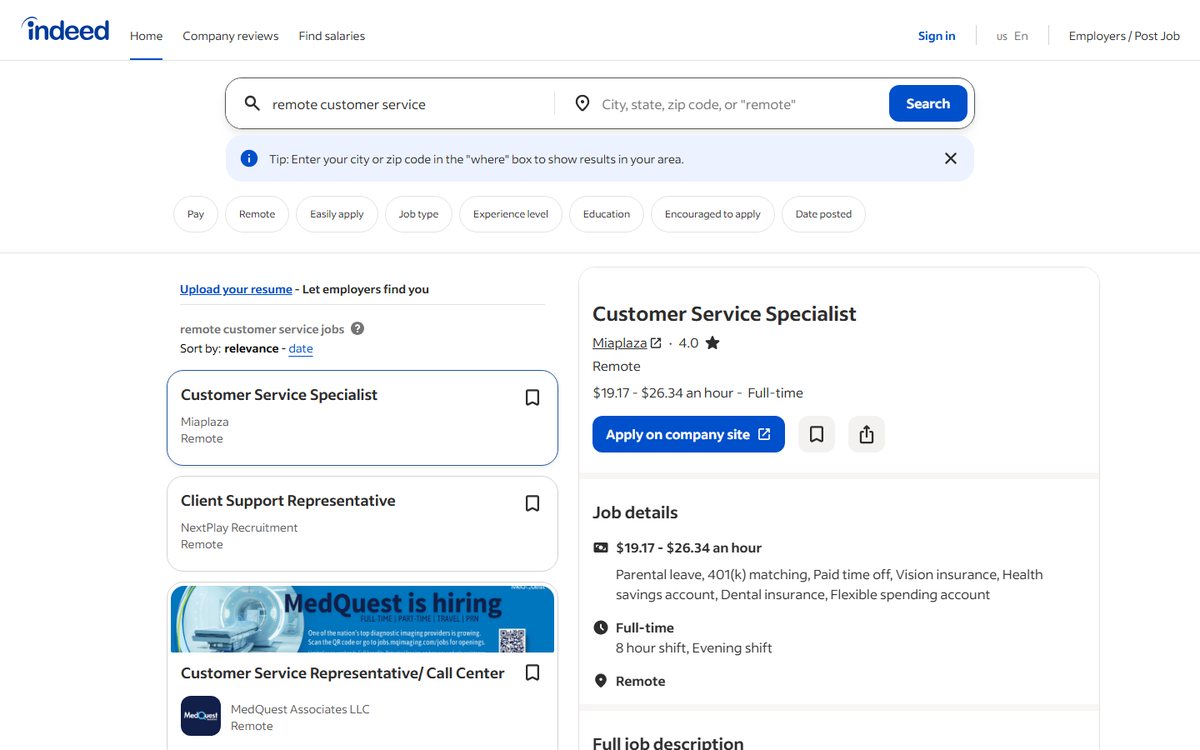Click Upload your resume link
The height and width of the screenshot is (750, 1200).
coord(236,289)
